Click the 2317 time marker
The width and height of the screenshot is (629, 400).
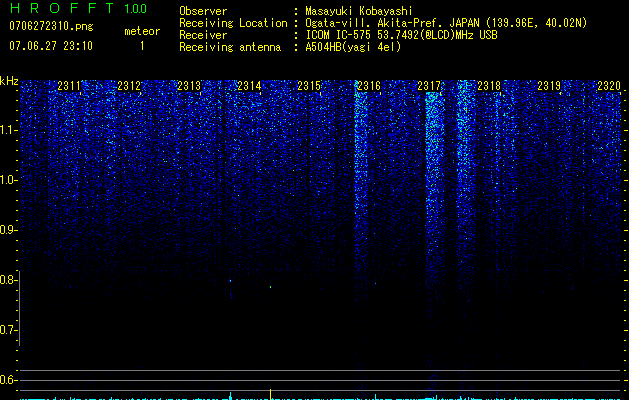pos(429,85)
